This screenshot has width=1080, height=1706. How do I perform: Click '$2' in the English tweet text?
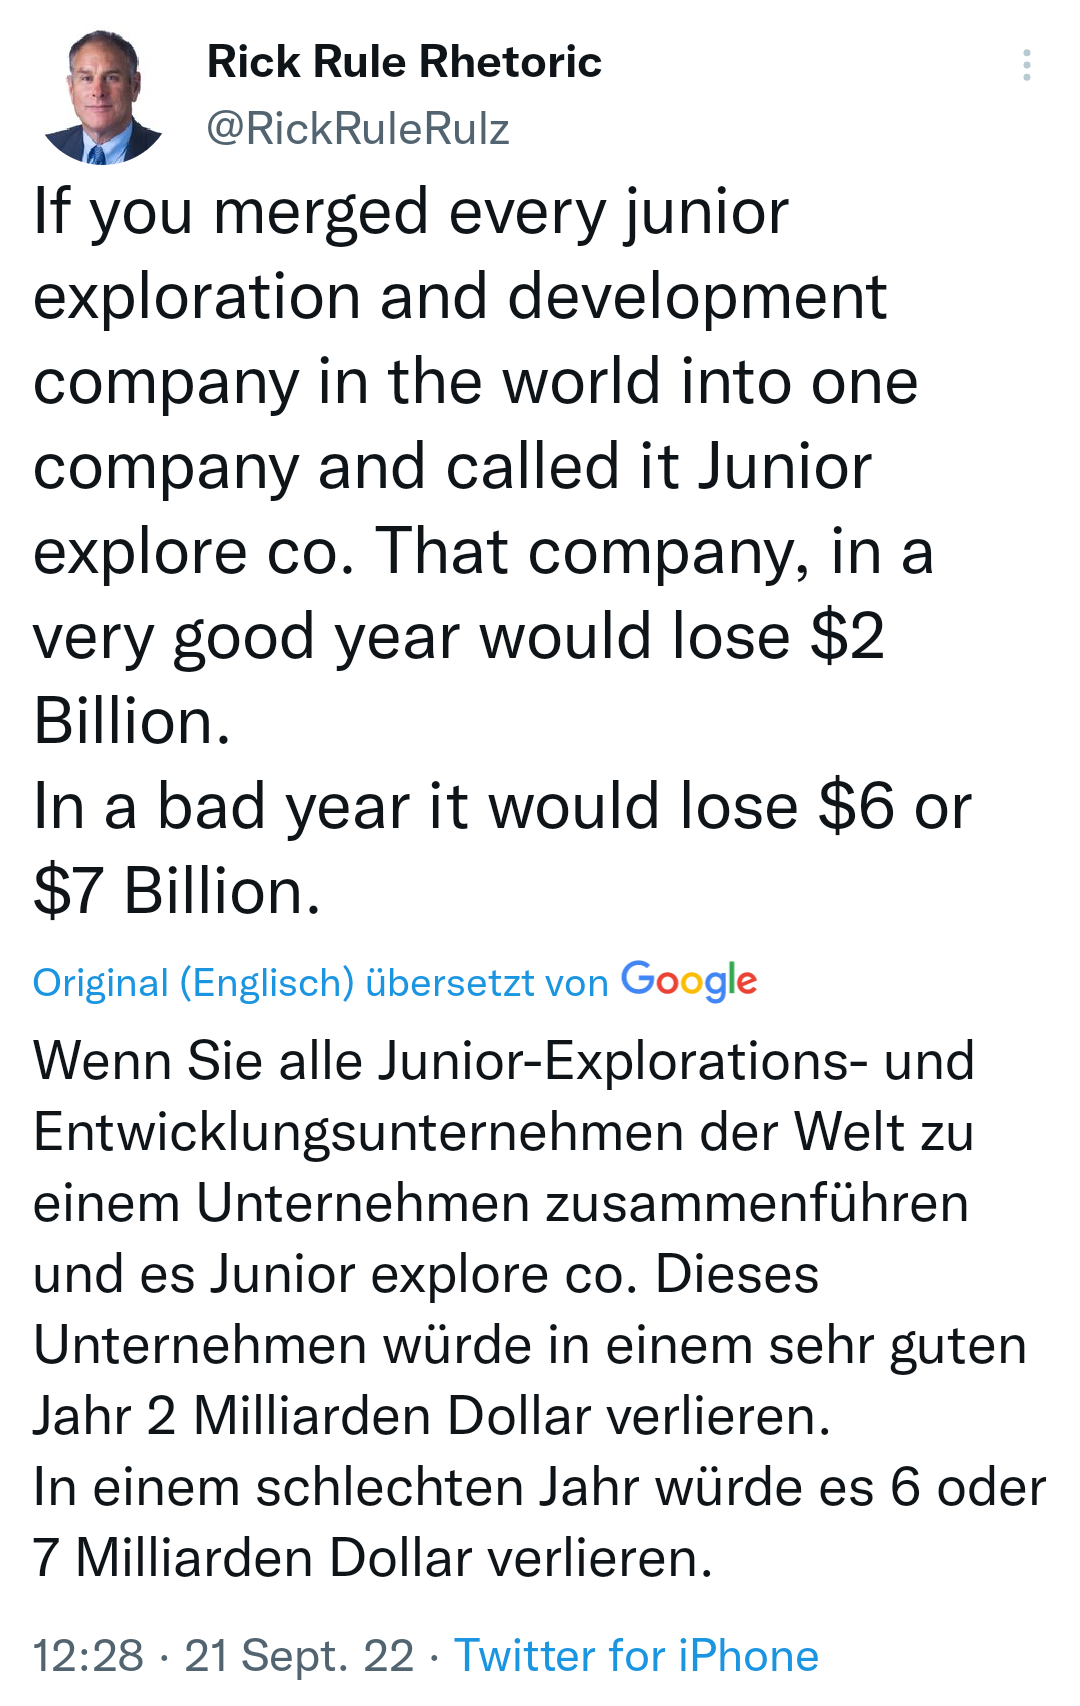coord(847,637)
